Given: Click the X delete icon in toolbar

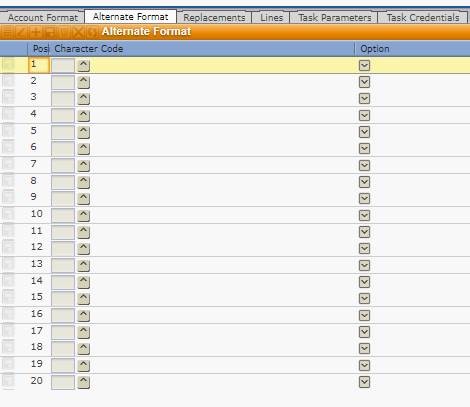Looking at the screenshot, I should tap(78, 32).
